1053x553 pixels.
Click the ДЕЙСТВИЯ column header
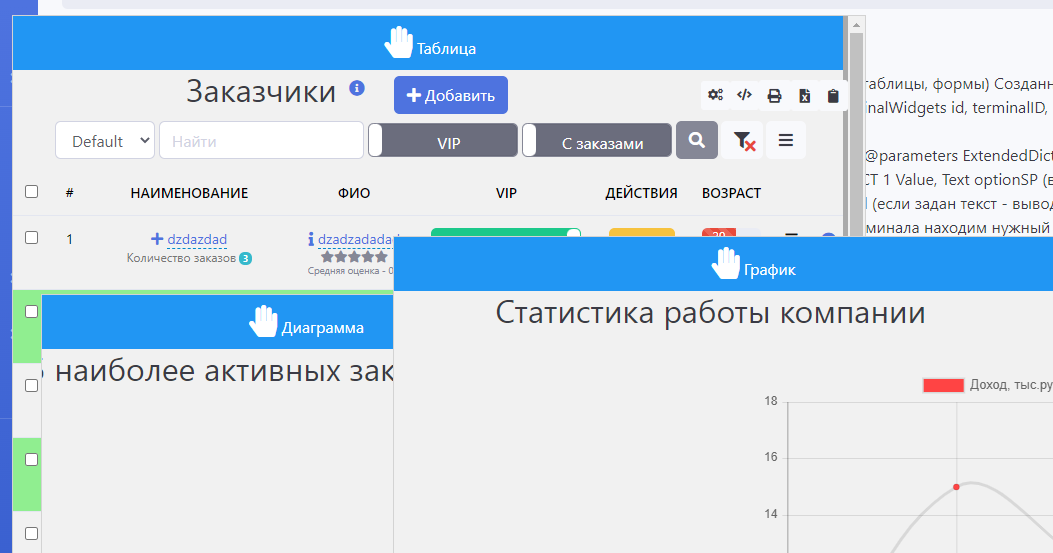click(641, 194)
